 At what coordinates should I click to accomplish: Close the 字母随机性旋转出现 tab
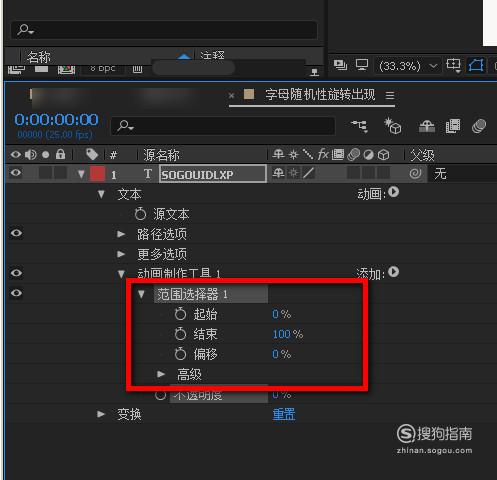point(231,96)
